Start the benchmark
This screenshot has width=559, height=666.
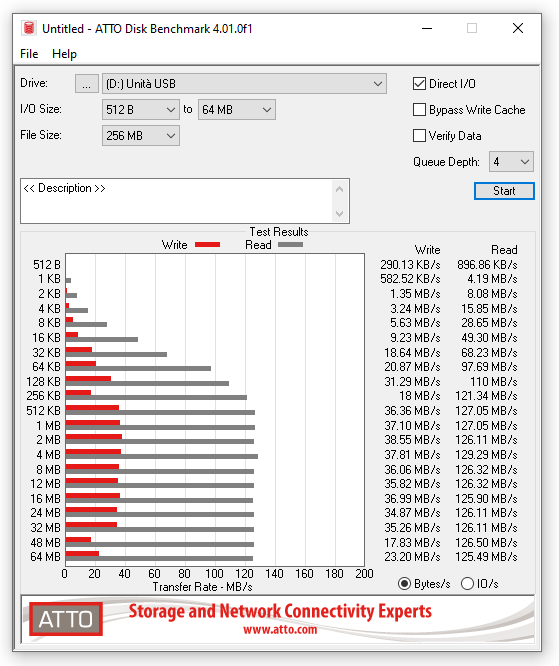click(504, 191)
